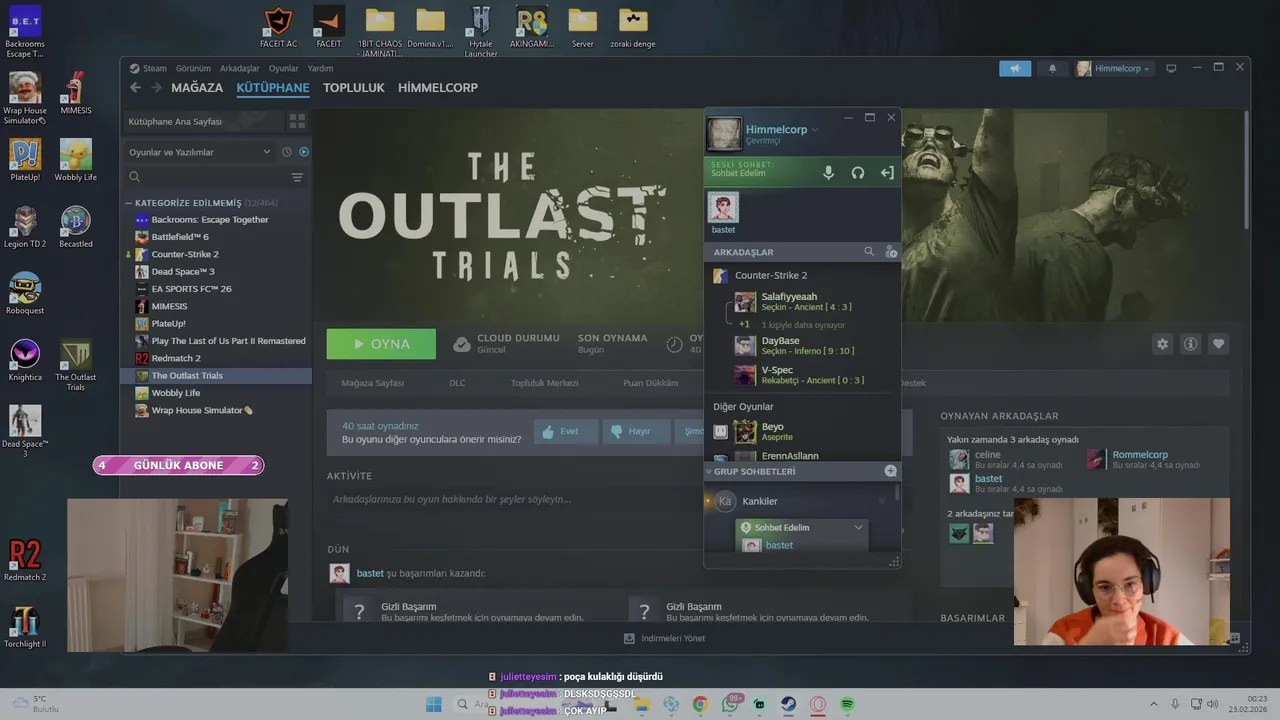1280x720 pixels.
Task: Click the green OYNA play button
Action: [x=381, y=344]
